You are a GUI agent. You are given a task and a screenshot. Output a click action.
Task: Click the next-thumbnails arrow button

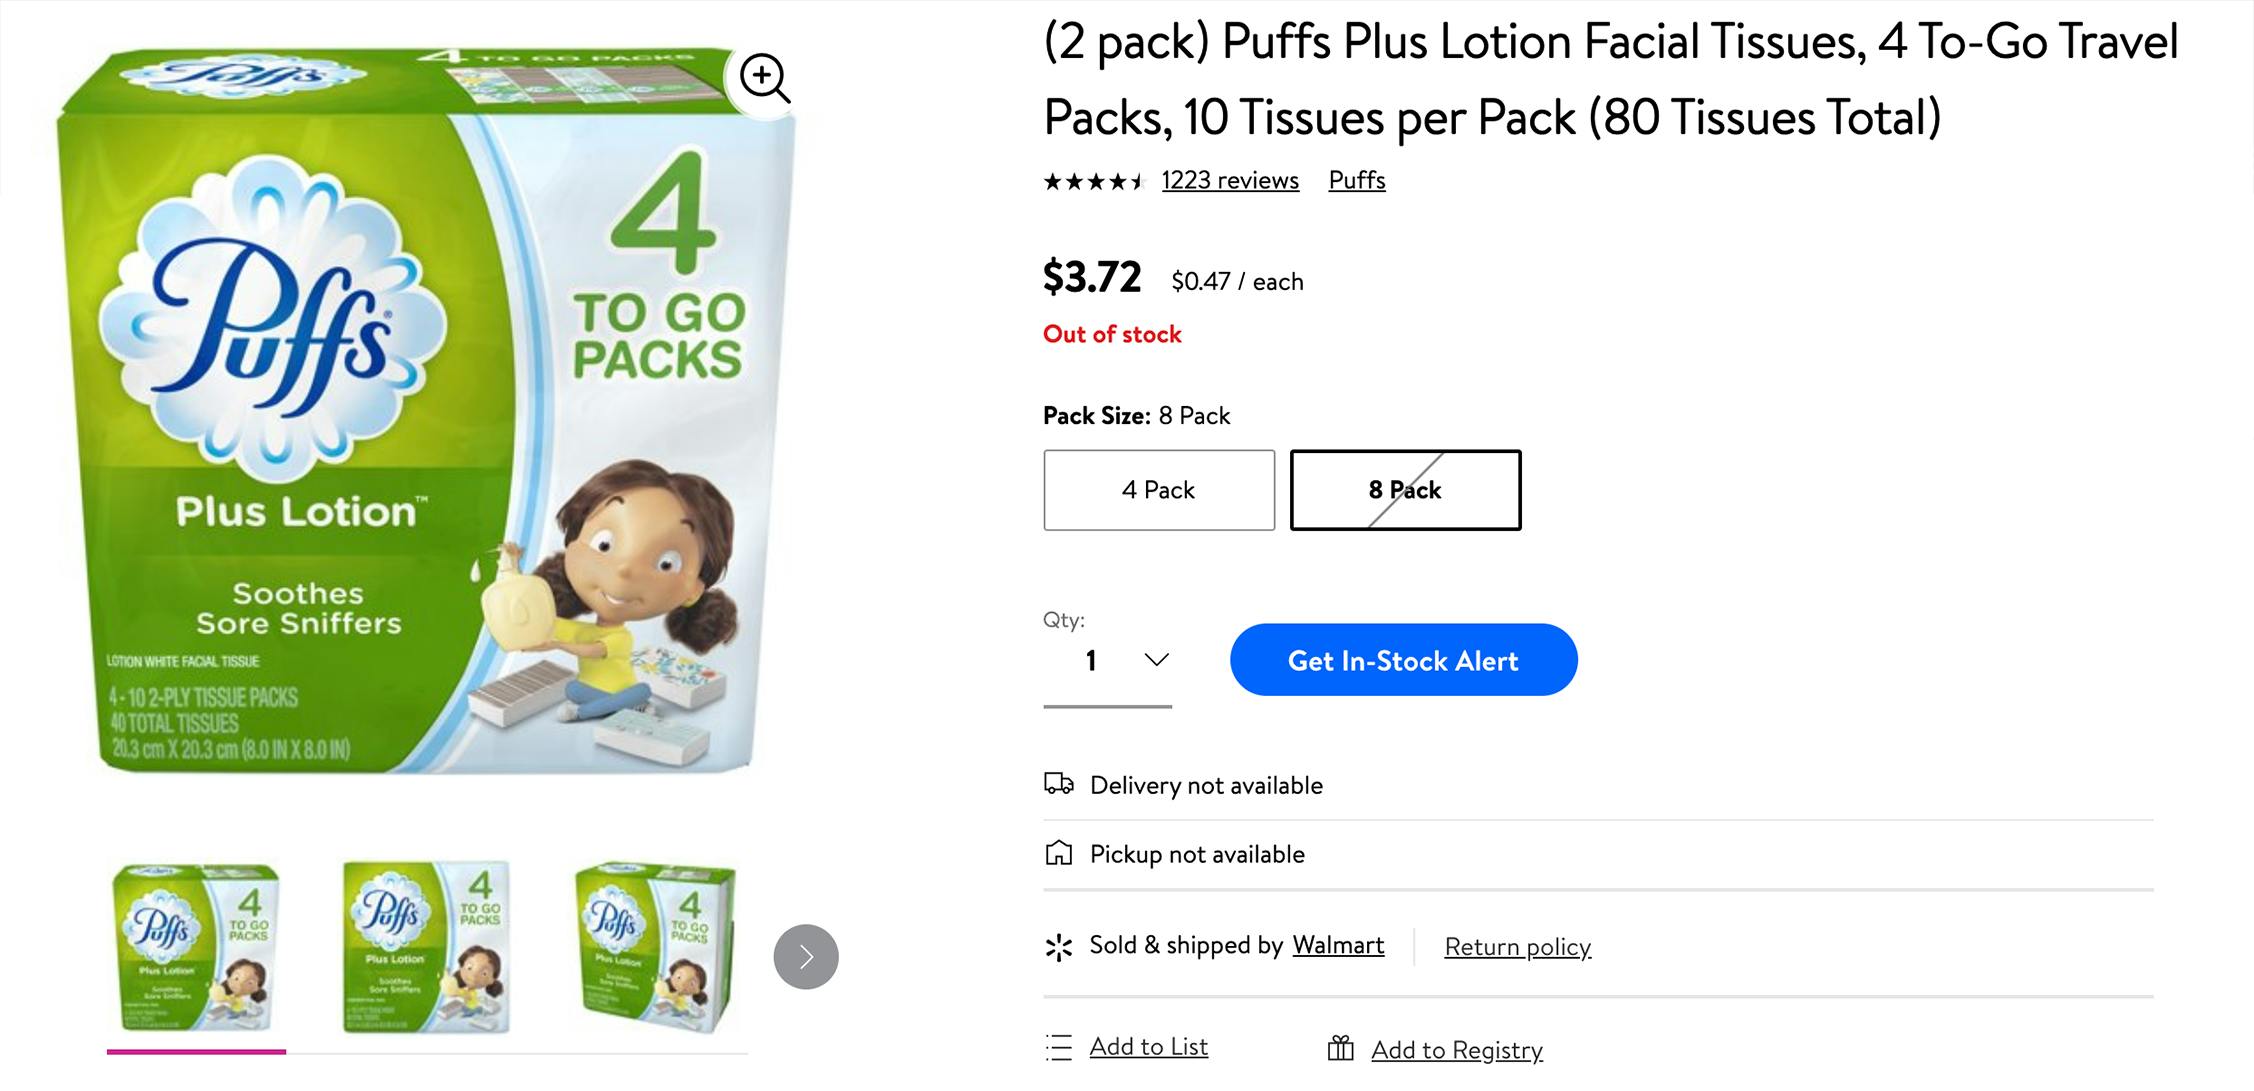[805, 957]
